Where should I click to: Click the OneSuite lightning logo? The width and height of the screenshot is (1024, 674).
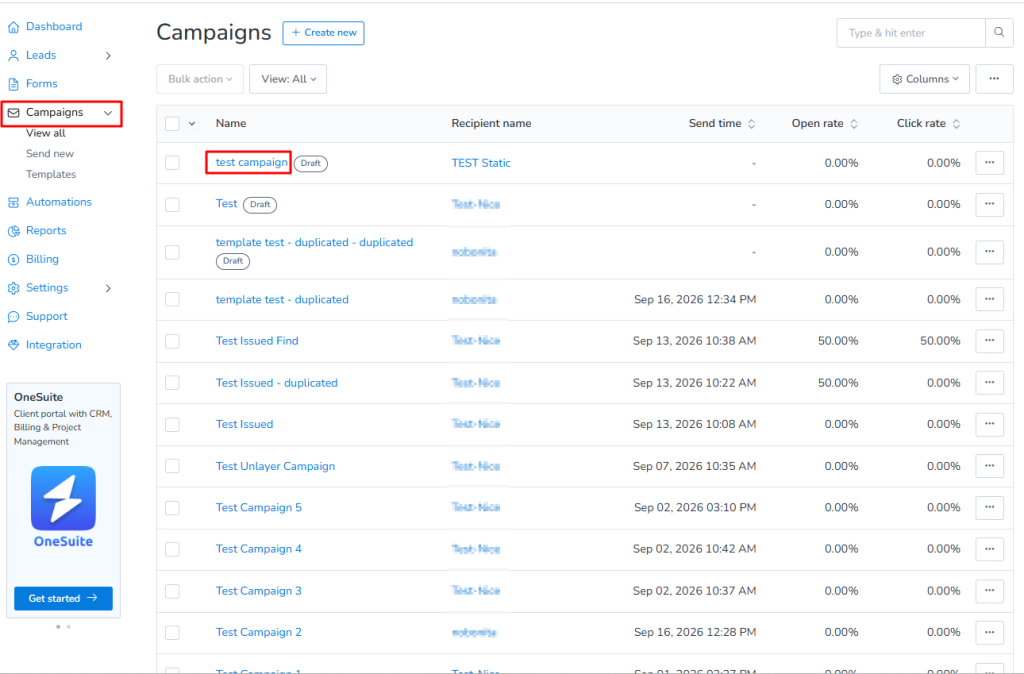click(63, 498)
